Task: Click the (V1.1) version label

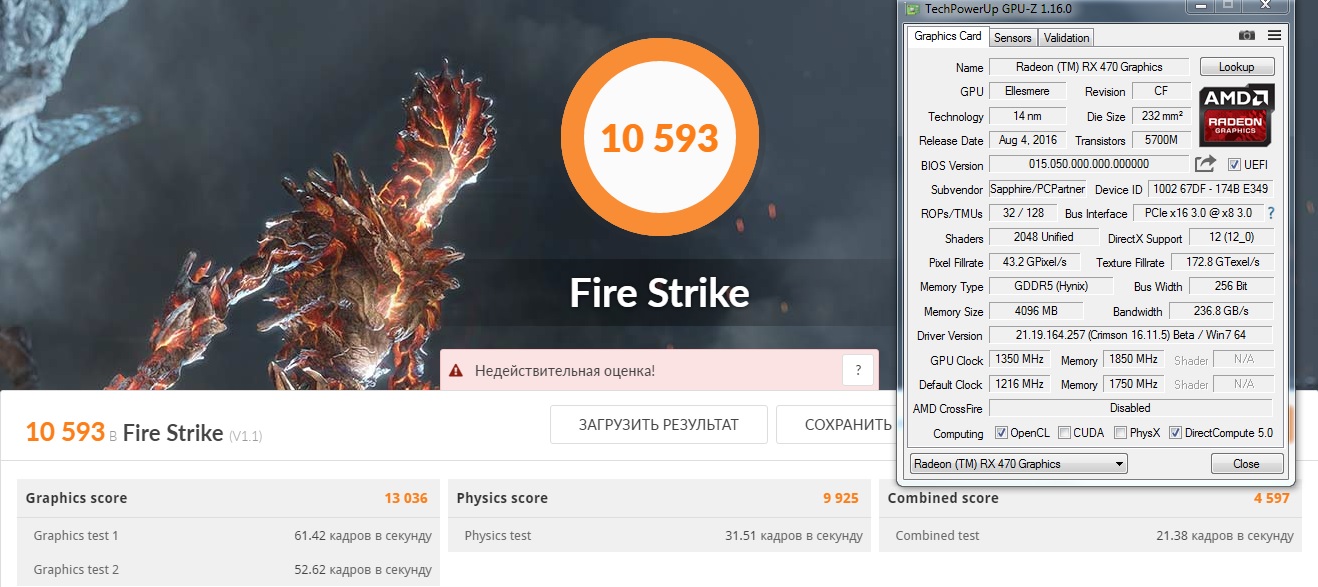Action: 245,436
